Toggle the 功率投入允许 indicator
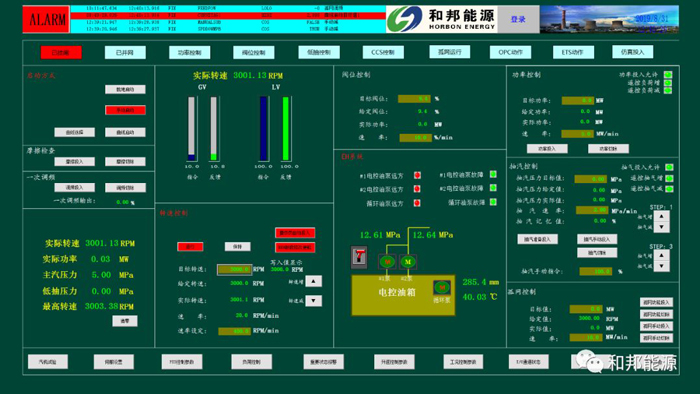 click(668, 75)
